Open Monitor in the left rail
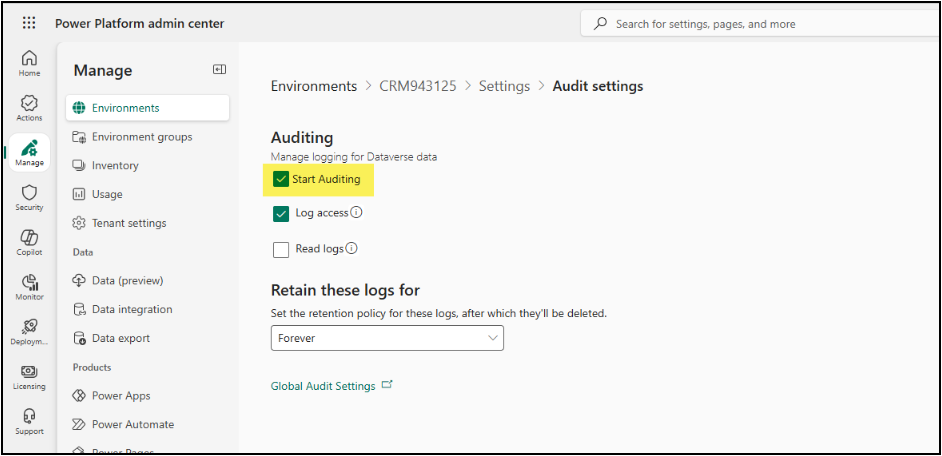 click(29, 287)
